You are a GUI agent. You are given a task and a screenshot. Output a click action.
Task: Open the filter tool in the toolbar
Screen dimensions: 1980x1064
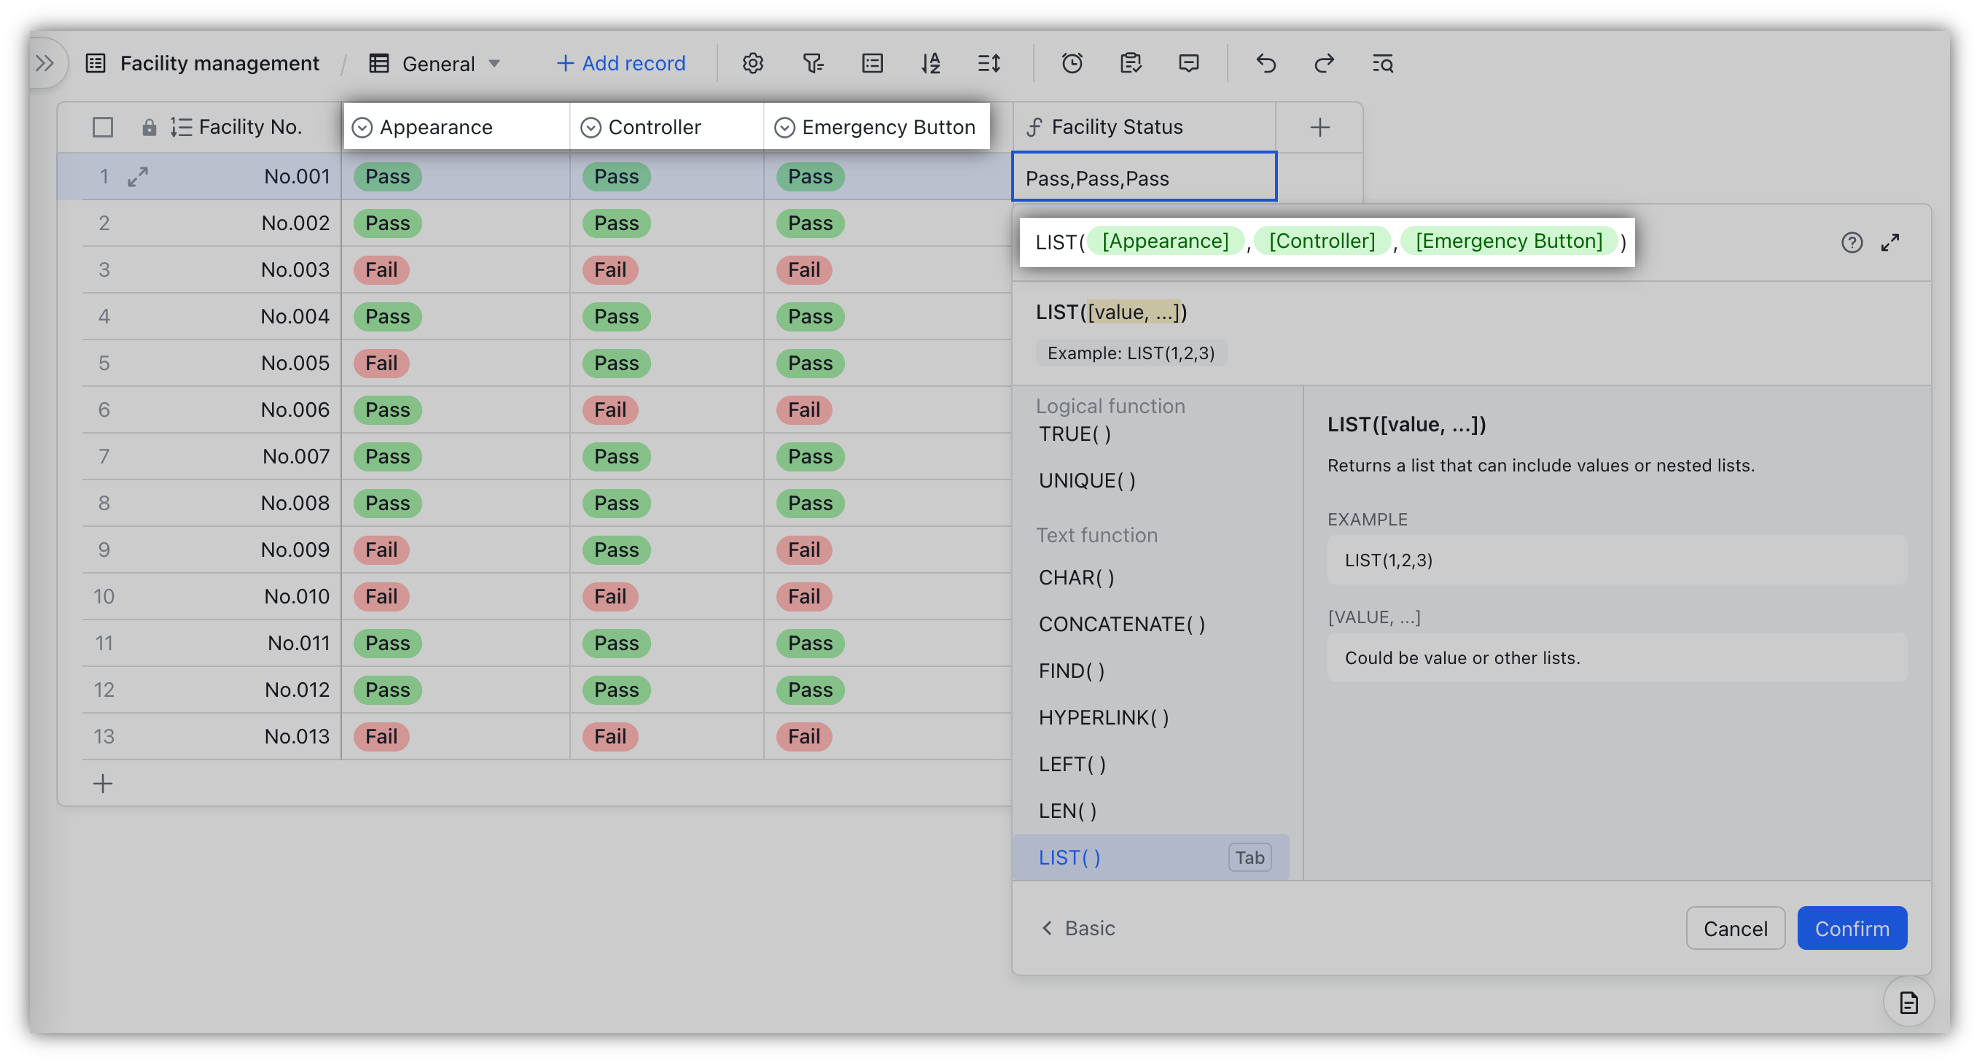coord(812,63)
